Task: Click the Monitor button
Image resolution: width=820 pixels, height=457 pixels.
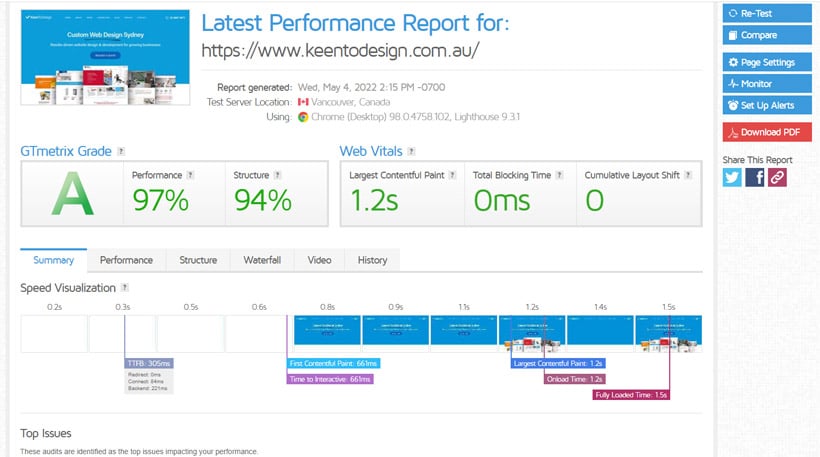Action: pyautogui.click(x=767, y=84)
